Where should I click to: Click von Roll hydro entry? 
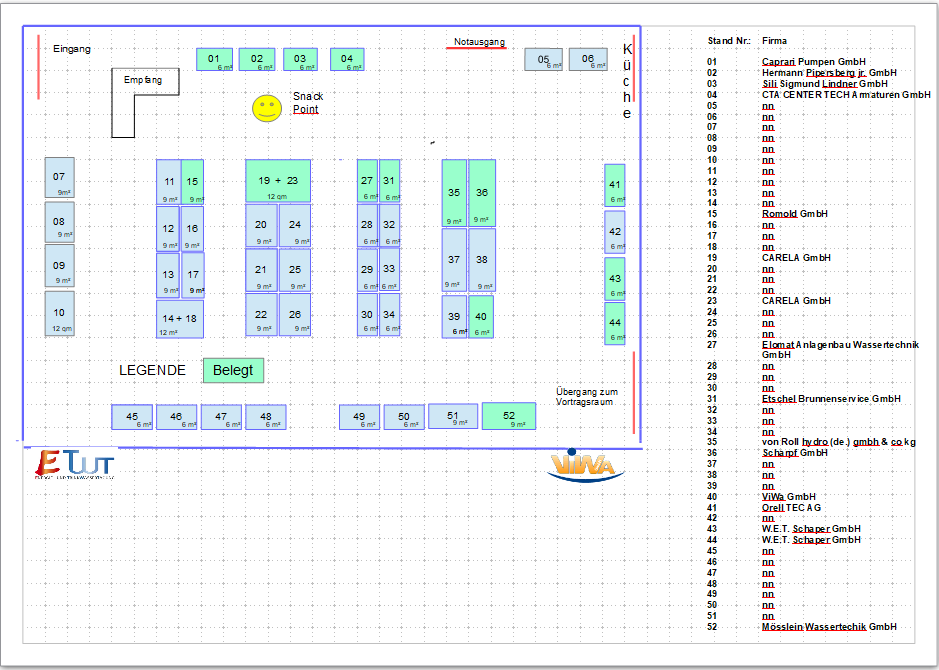pos(838,442)
